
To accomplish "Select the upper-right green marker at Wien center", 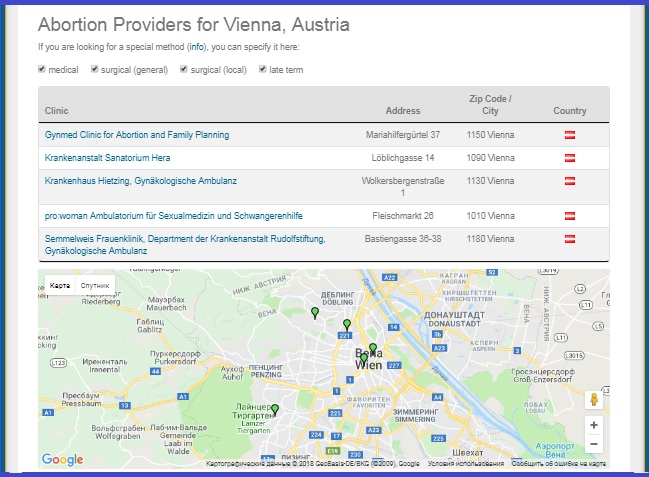I will [373, 349].
